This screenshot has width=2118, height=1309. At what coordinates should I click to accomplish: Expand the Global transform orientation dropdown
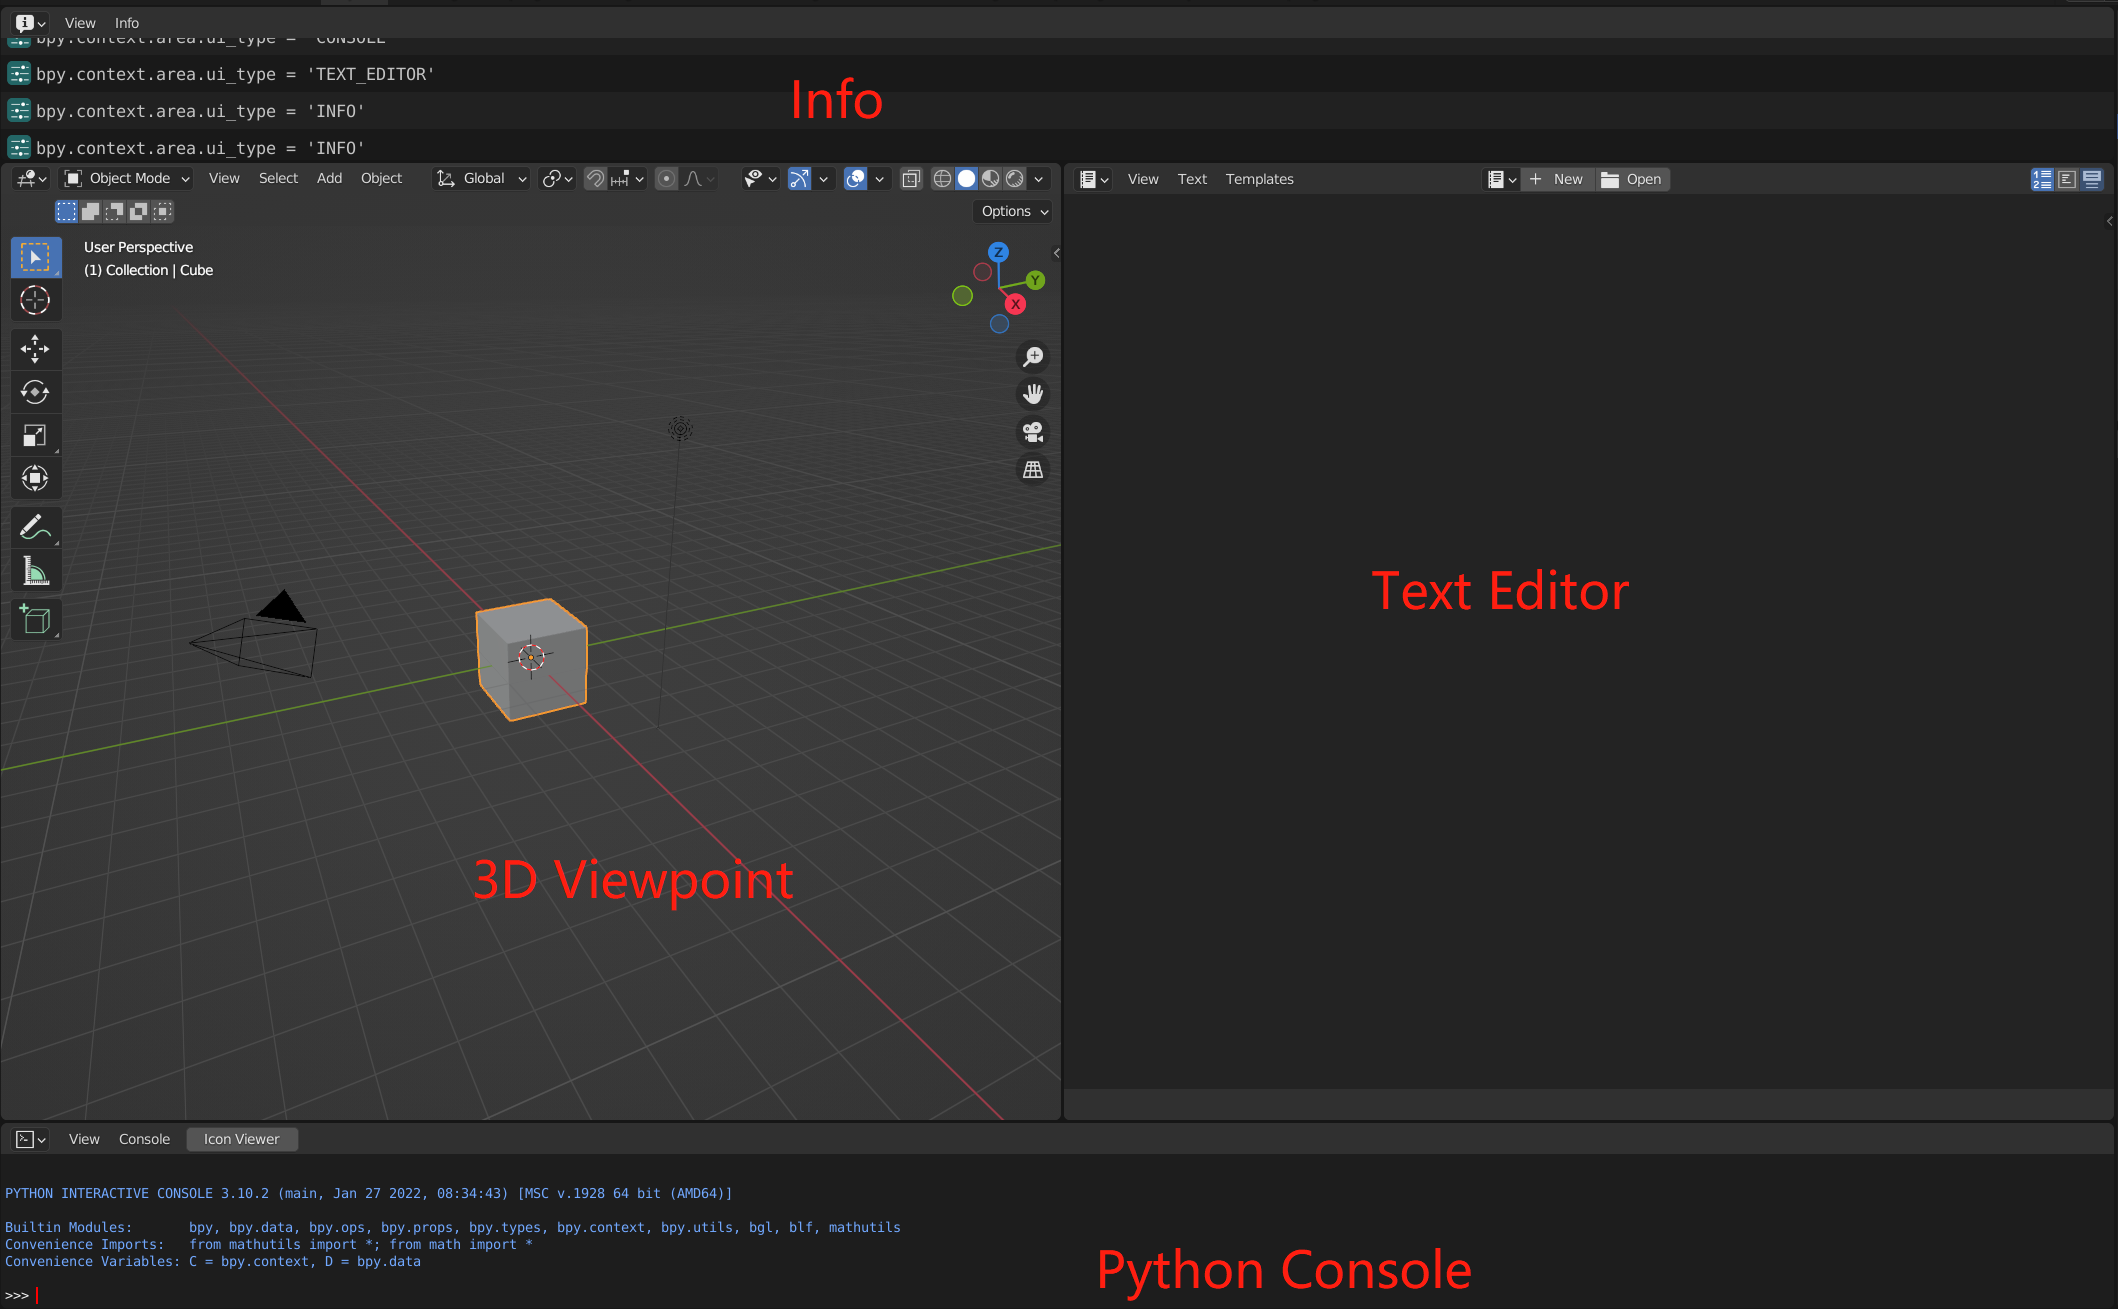tap(483, 178)
